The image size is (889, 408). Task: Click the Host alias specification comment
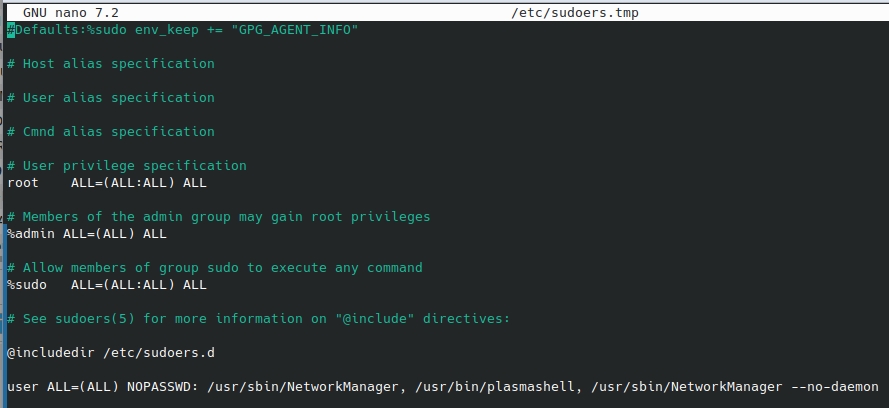[x=111, y=63]
